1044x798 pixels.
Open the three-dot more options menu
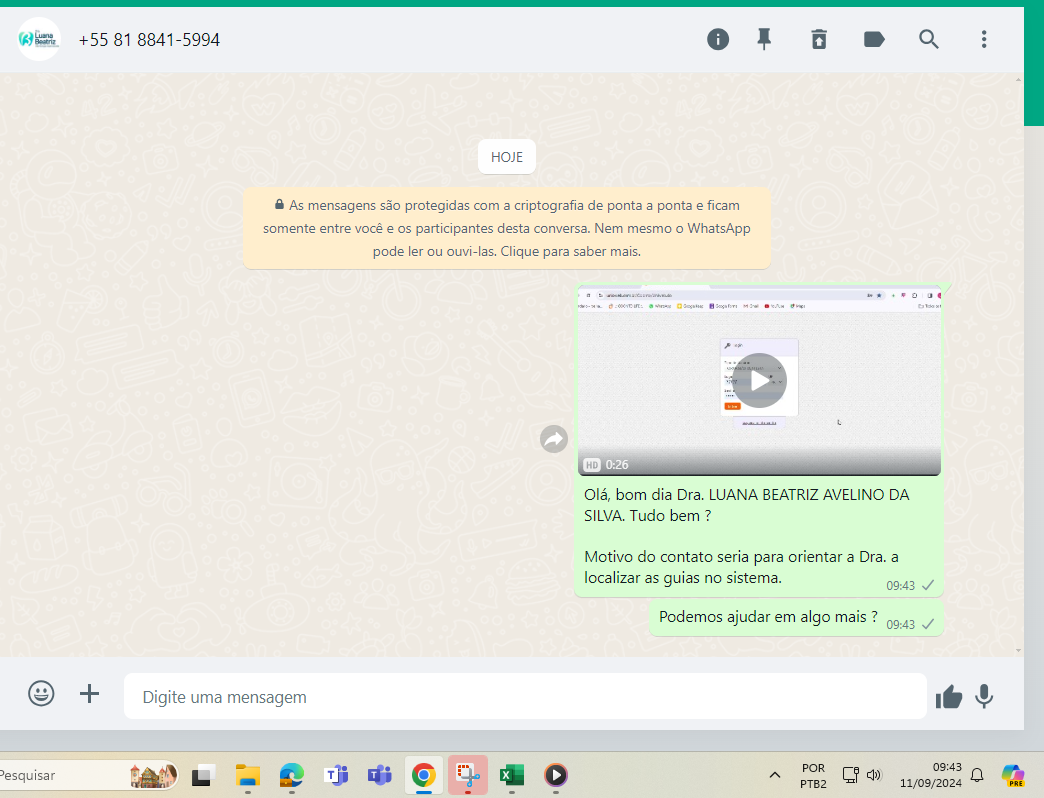click(x=983, y=39)
